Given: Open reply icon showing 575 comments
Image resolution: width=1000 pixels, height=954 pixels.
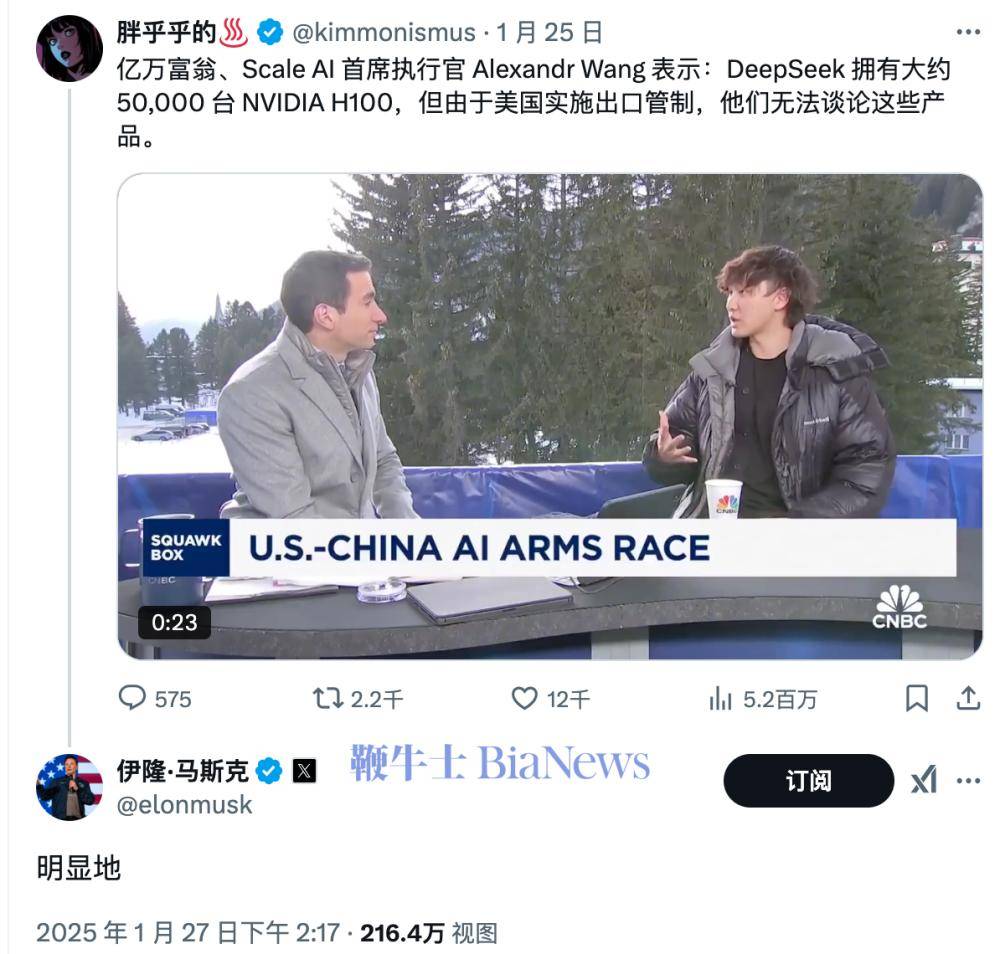Looking at the screenshot, I should pyautogui.click(x=133, y=698).
